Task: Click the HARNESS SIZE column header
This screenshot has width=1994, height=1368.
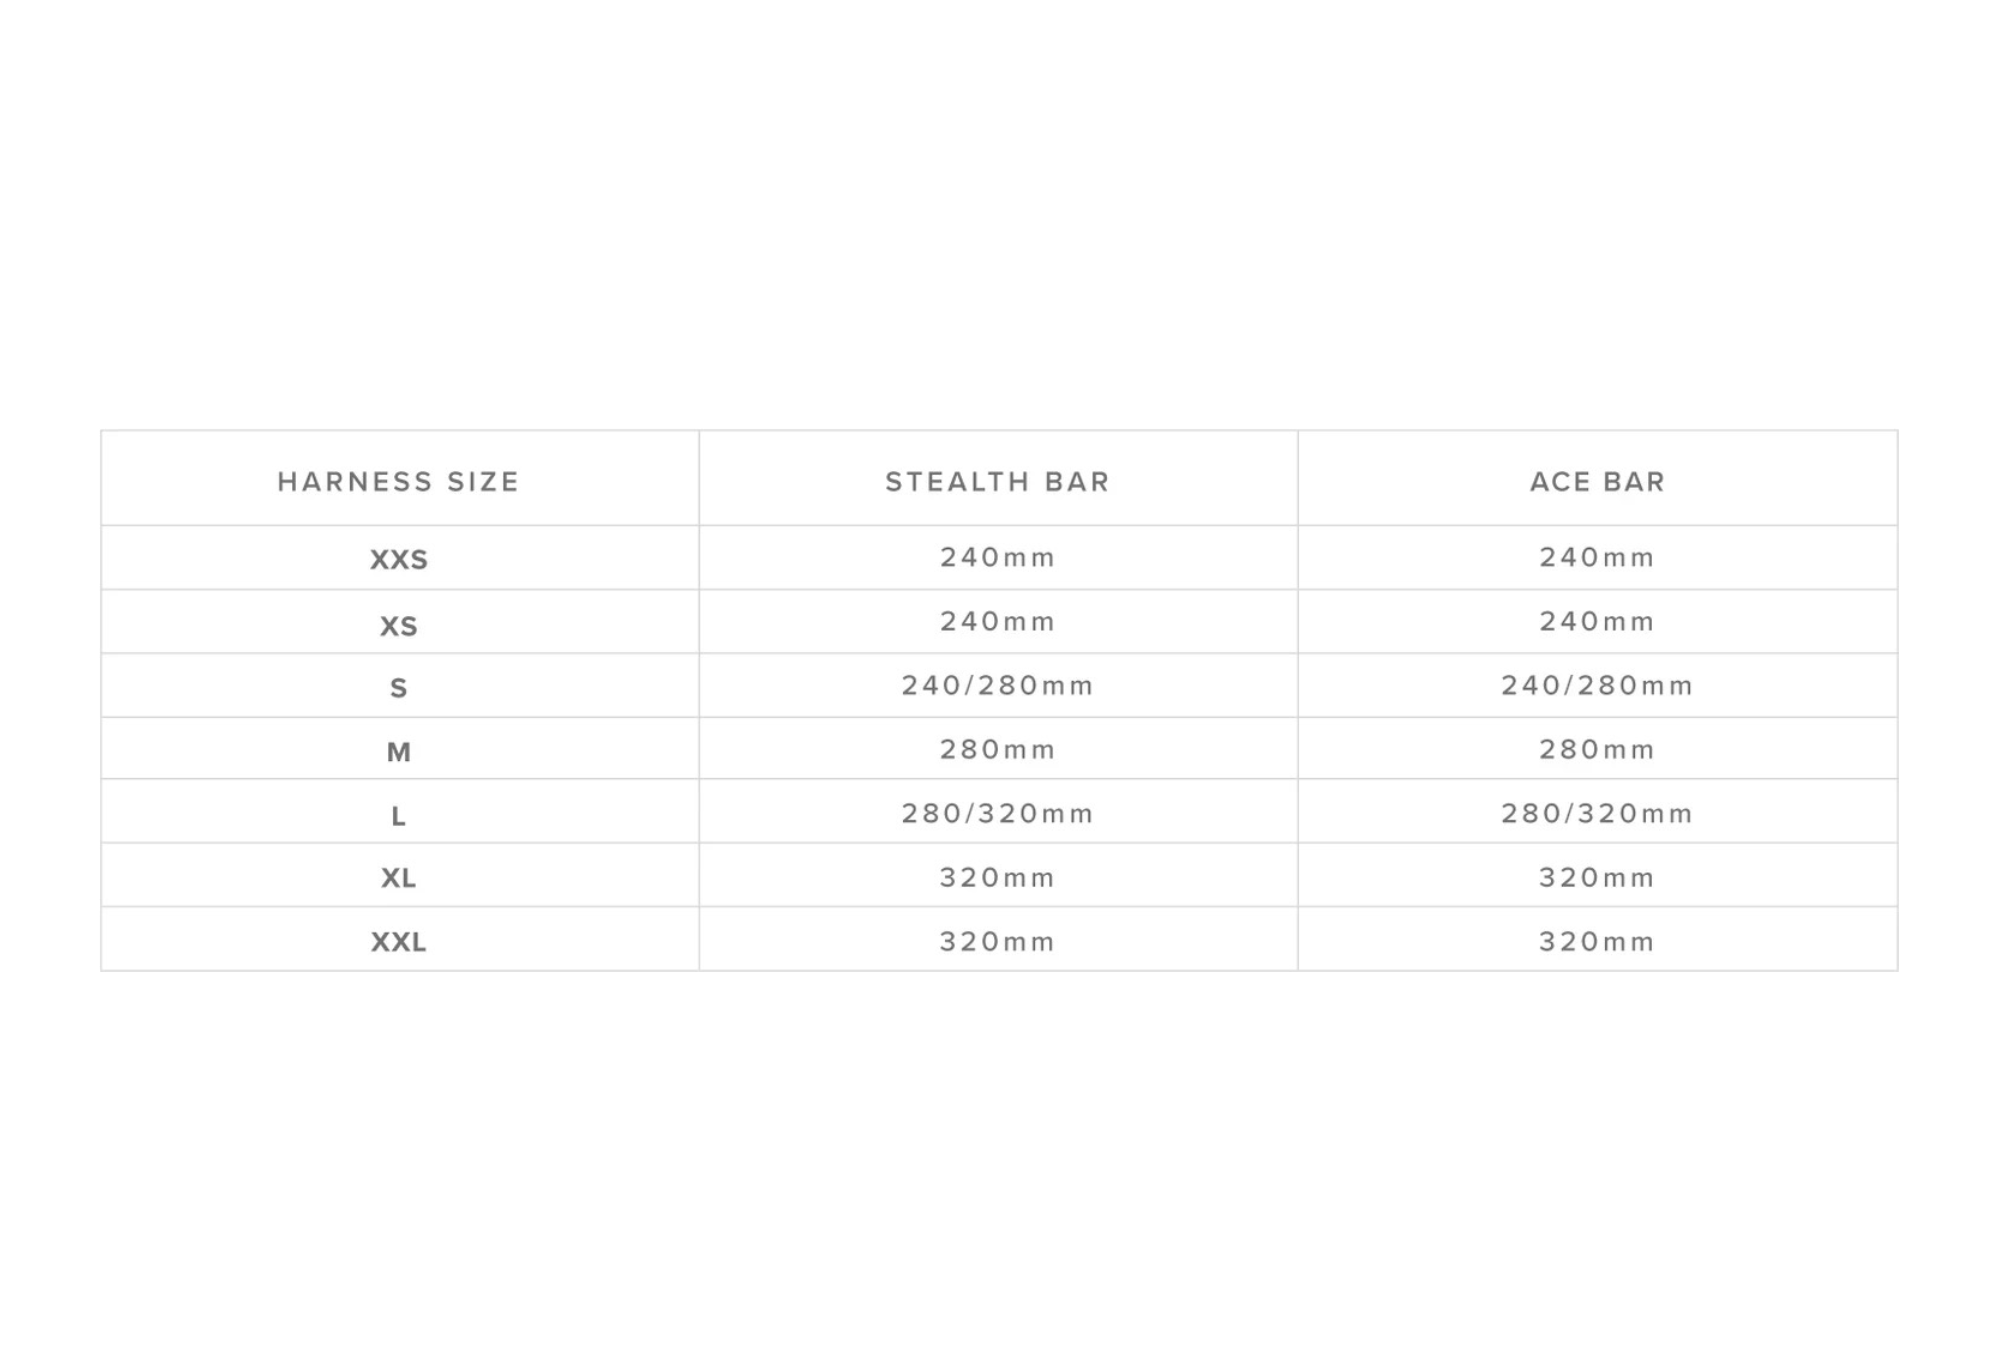Action: click(x=398, y=482)
